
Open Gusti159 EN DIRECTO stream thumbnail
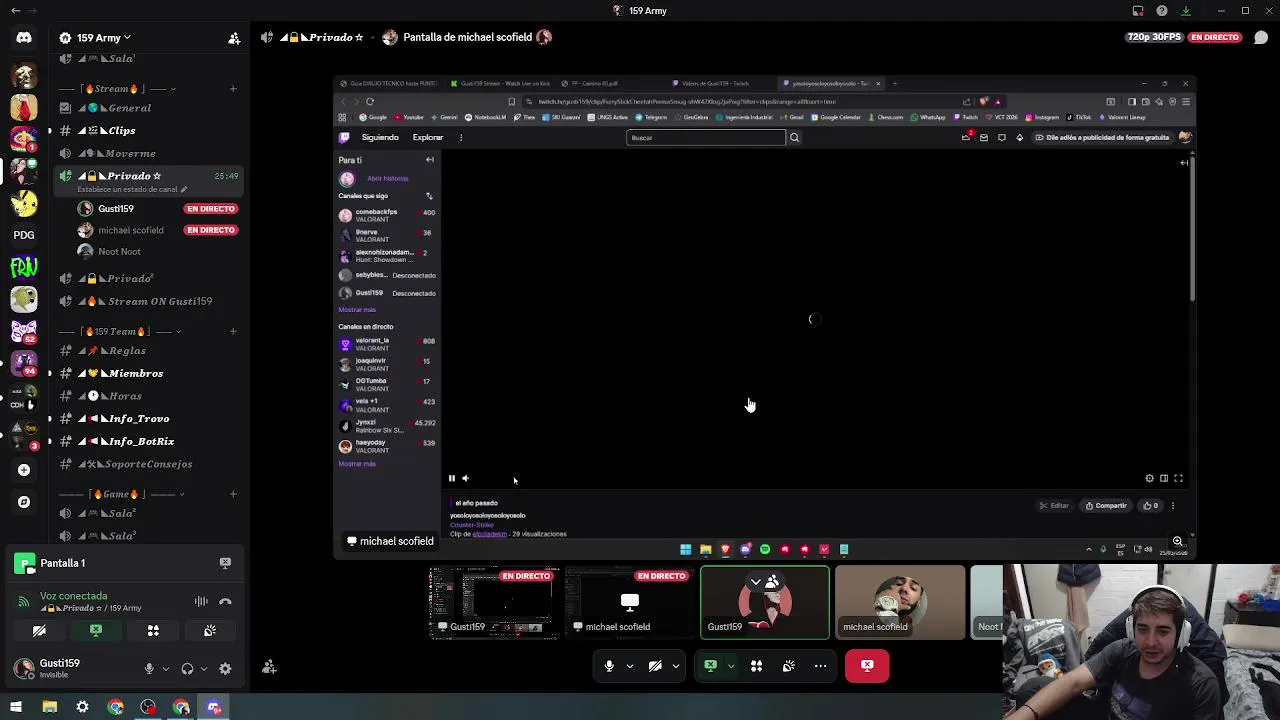(494, 602)
